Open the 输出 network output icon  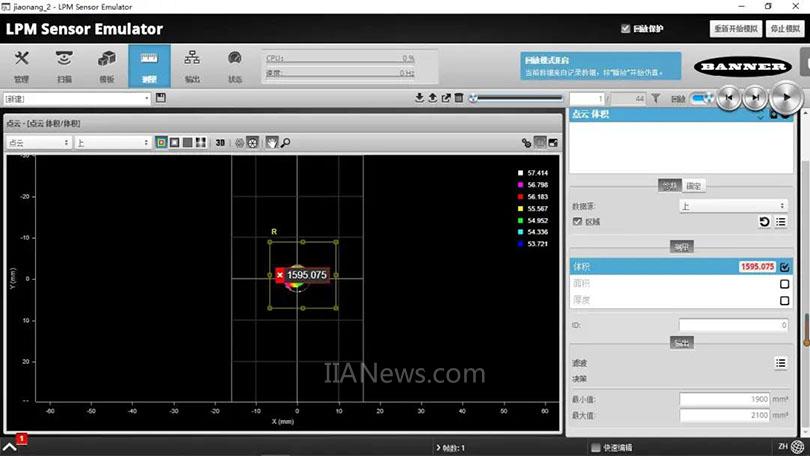tap(192, 64)
